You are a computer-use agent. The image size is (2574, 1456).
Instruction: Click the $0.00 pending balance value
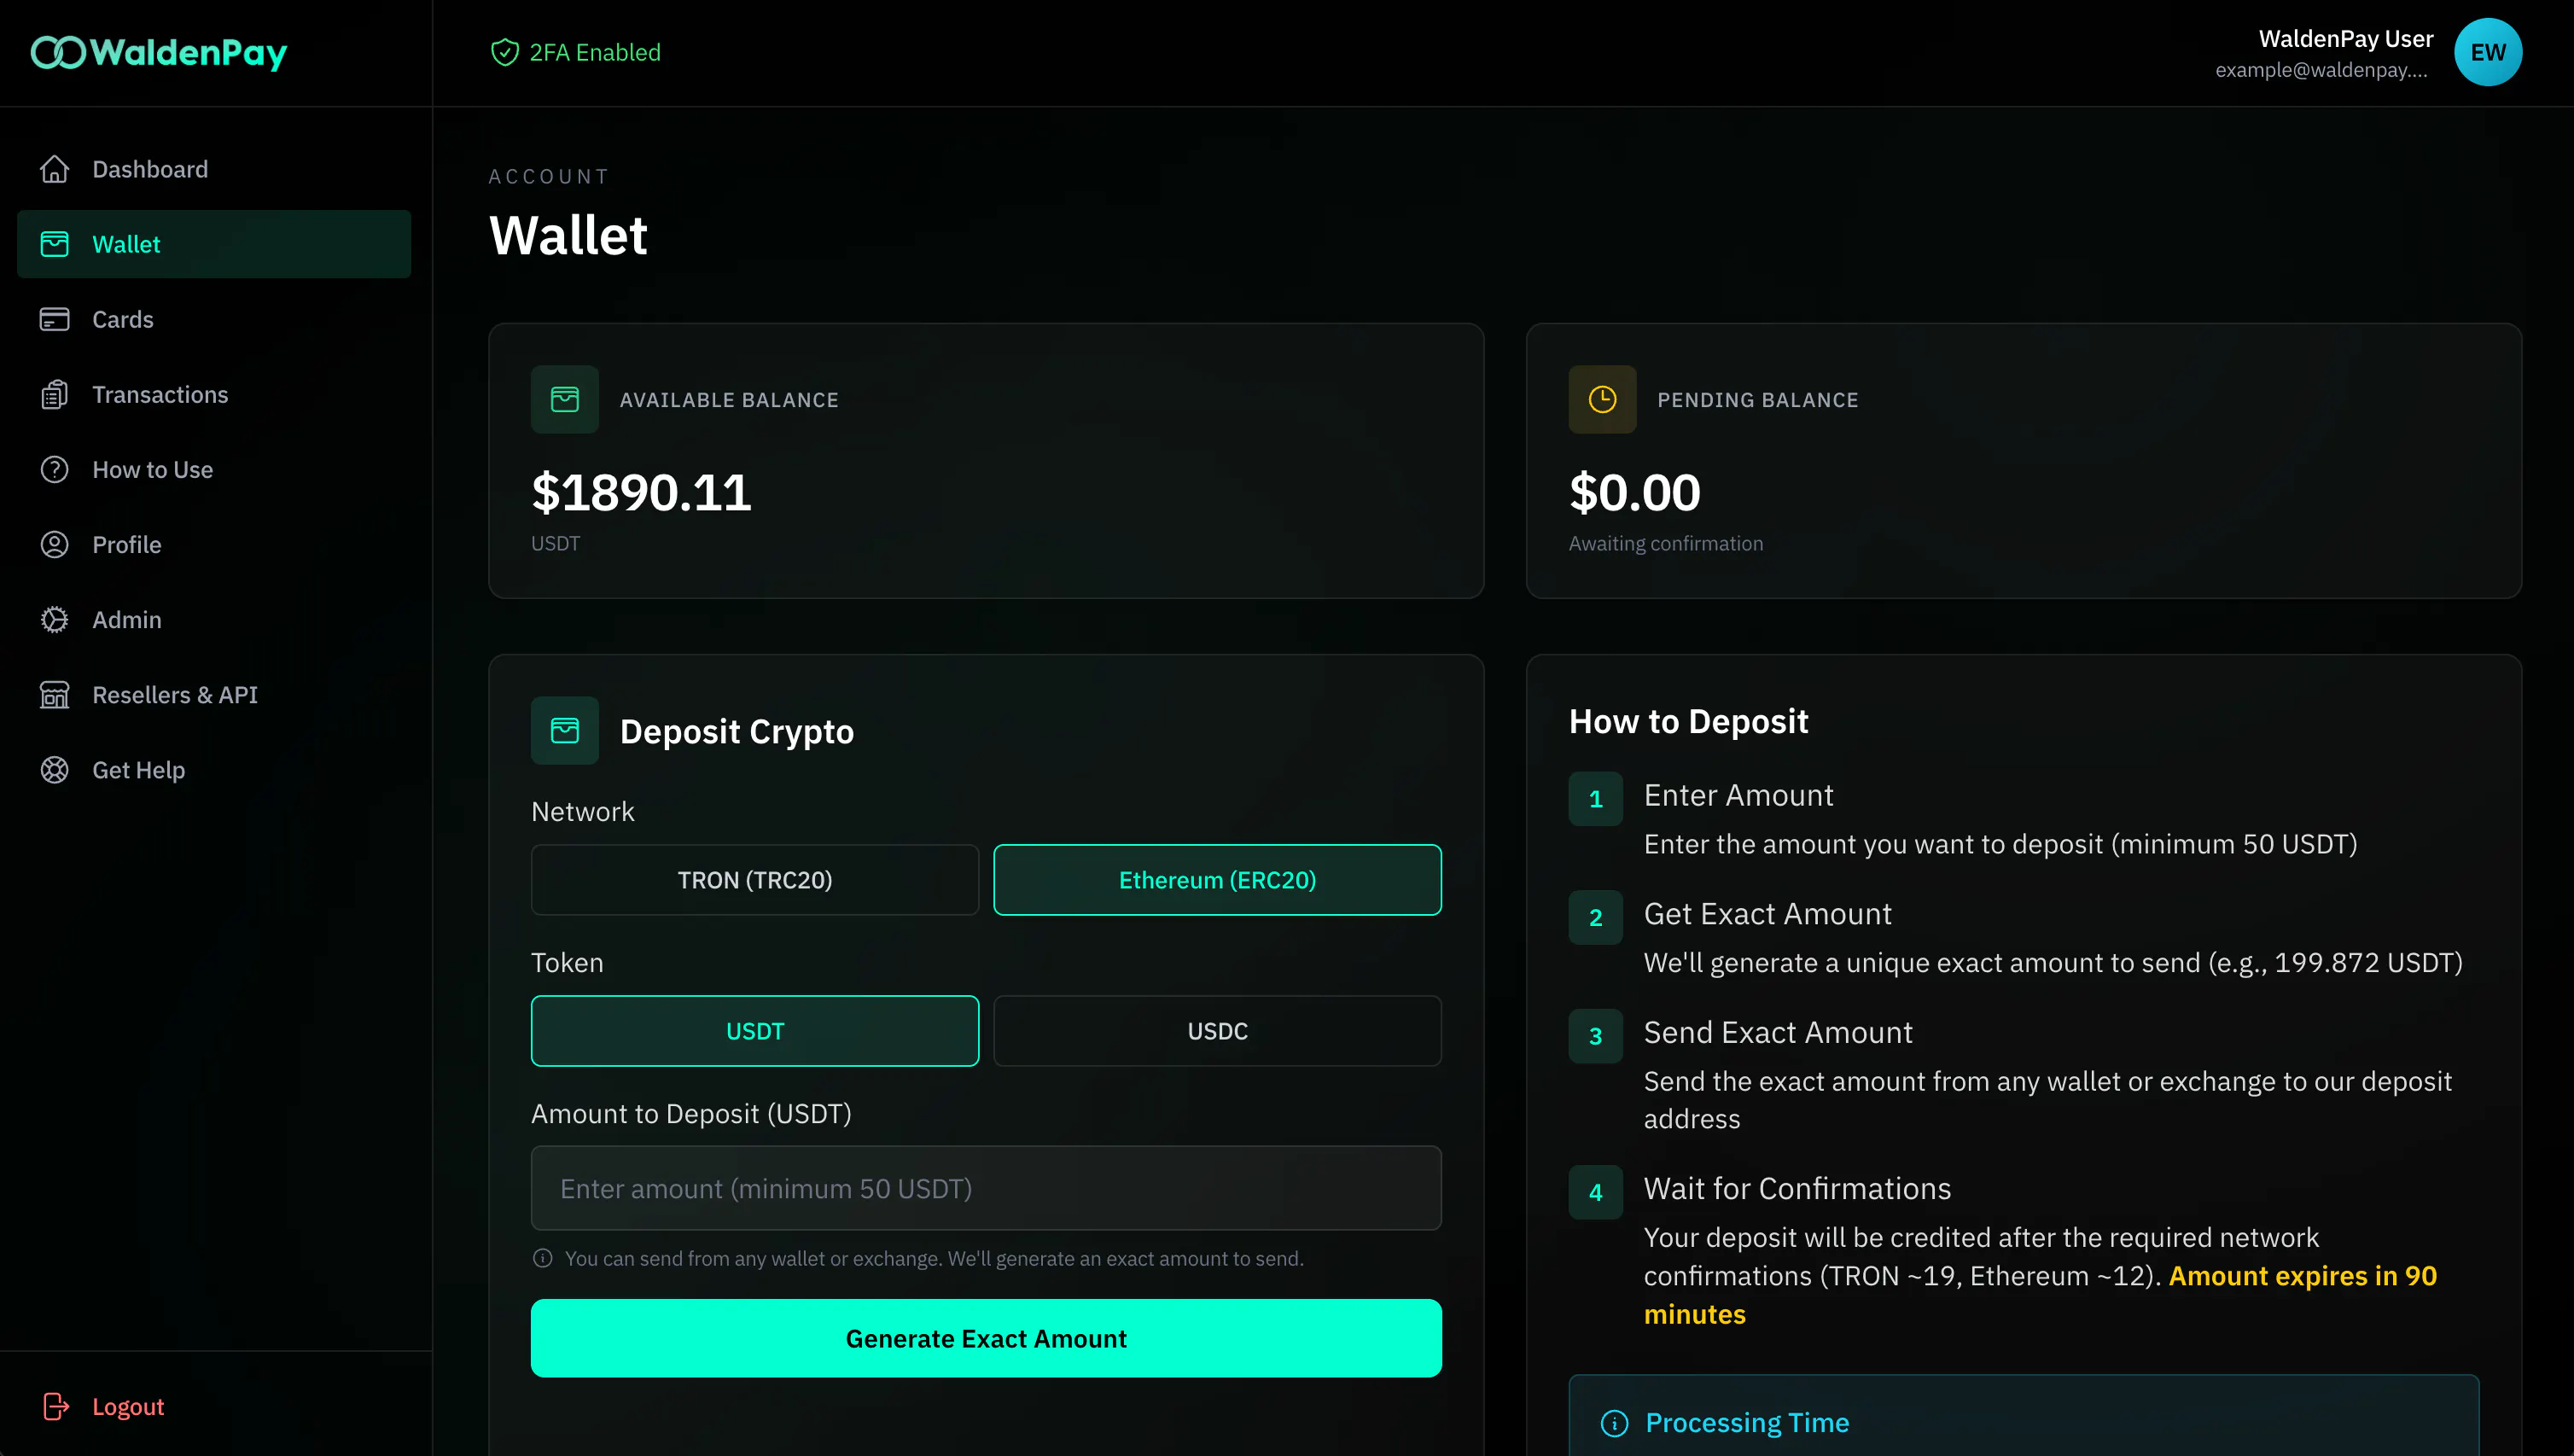[1634, 492]
